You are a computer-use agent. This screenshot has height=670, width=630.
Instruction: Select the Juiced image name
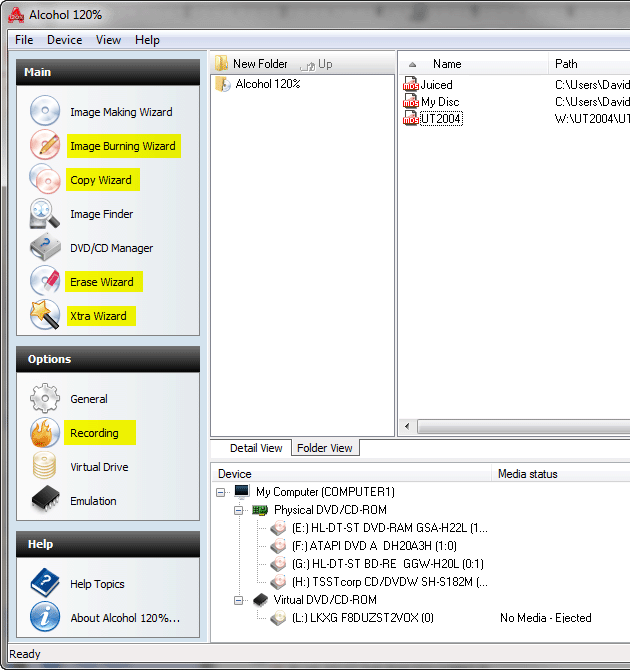coord(436,85)
